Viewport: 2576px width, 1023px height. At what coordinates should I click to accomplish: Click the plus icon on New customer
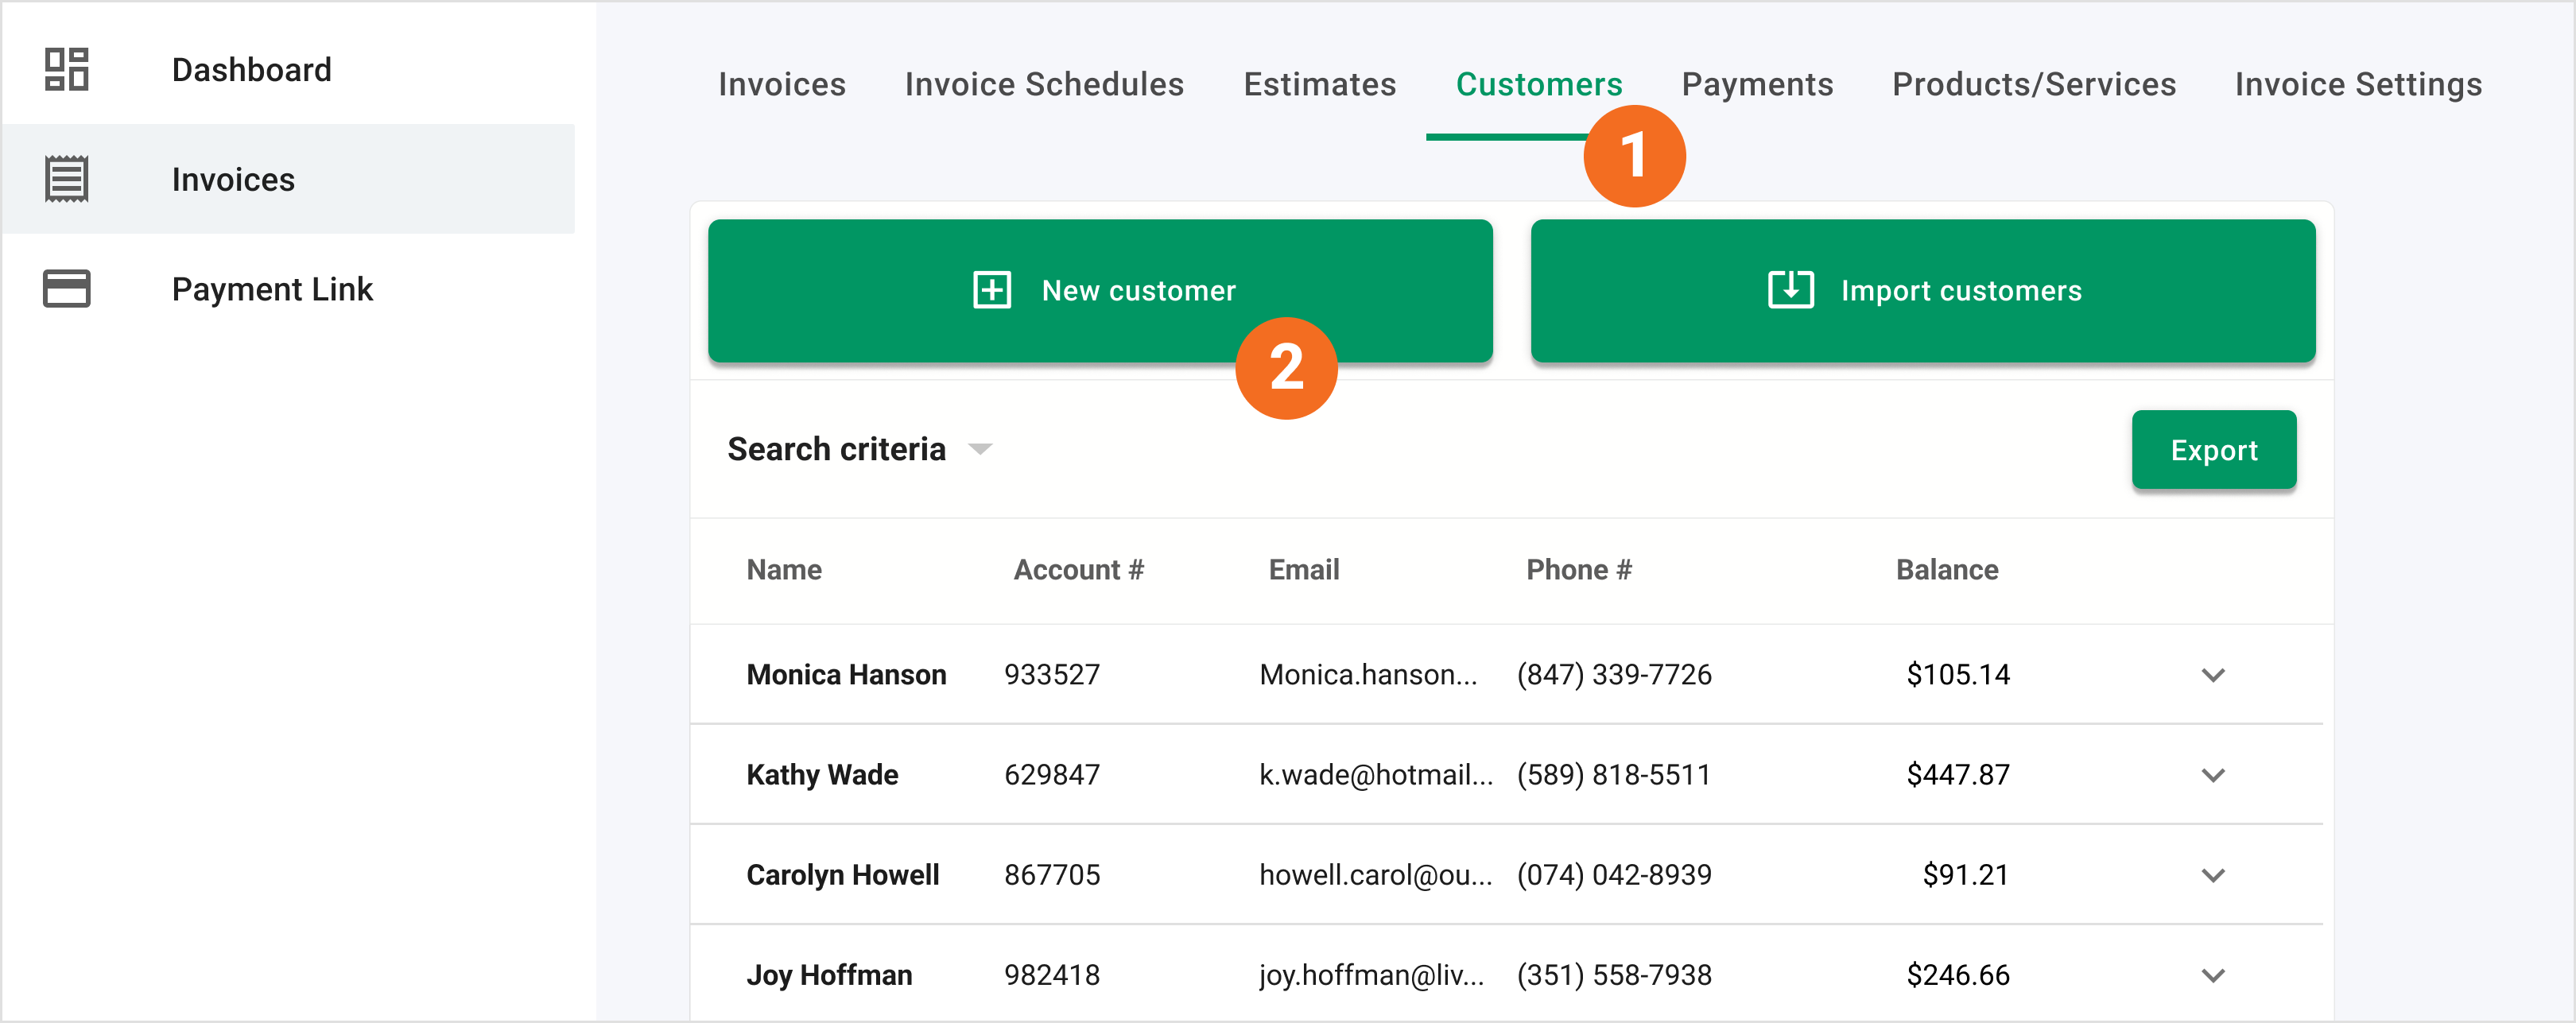pyautogui.click(x=991, y=291)
